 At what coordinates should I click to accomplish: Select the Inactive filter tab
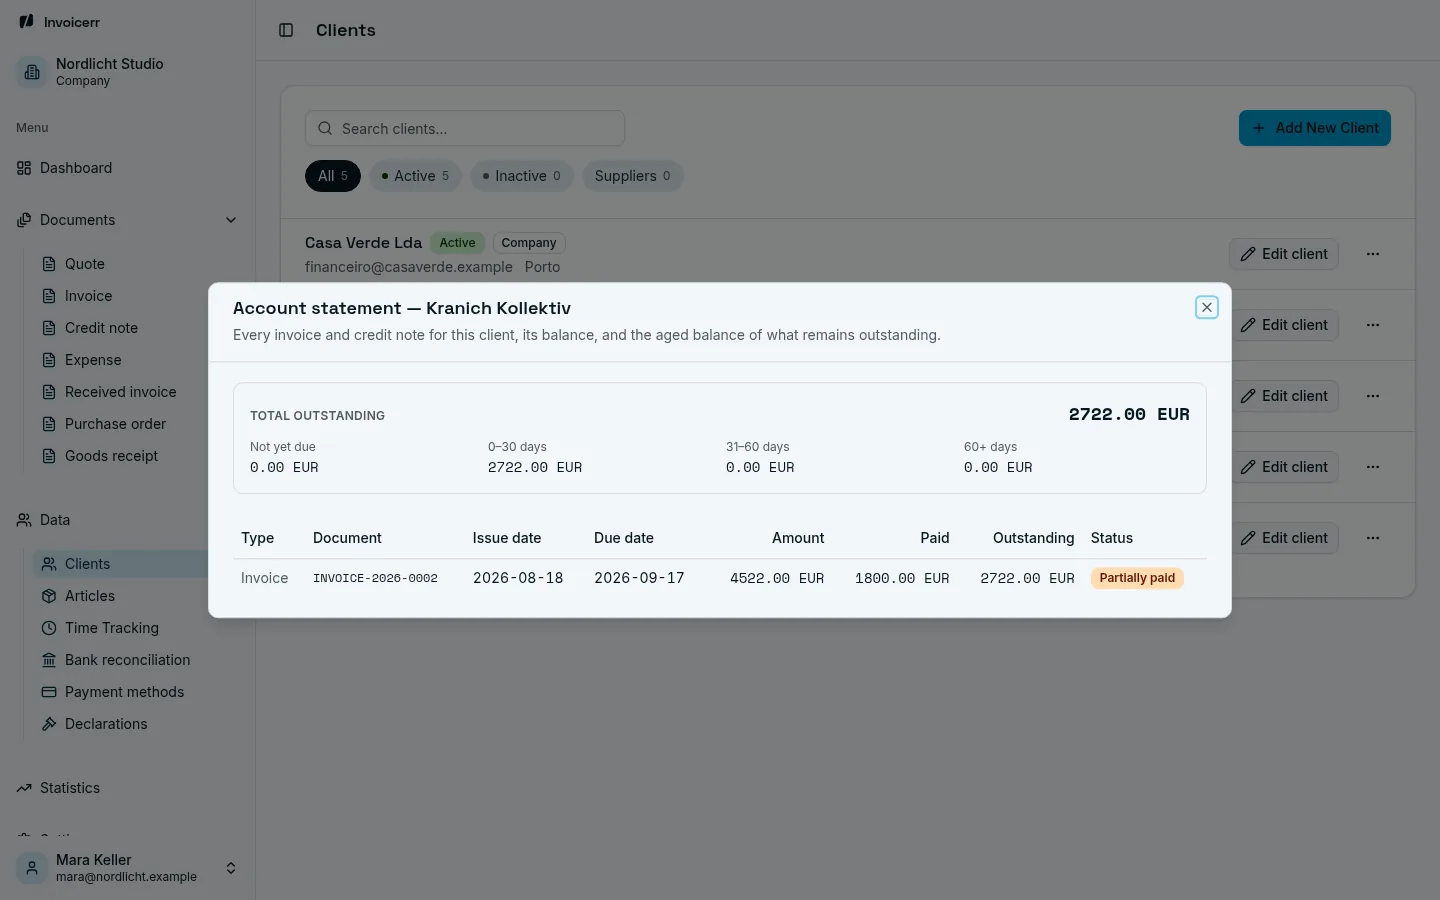pos(522,176)
